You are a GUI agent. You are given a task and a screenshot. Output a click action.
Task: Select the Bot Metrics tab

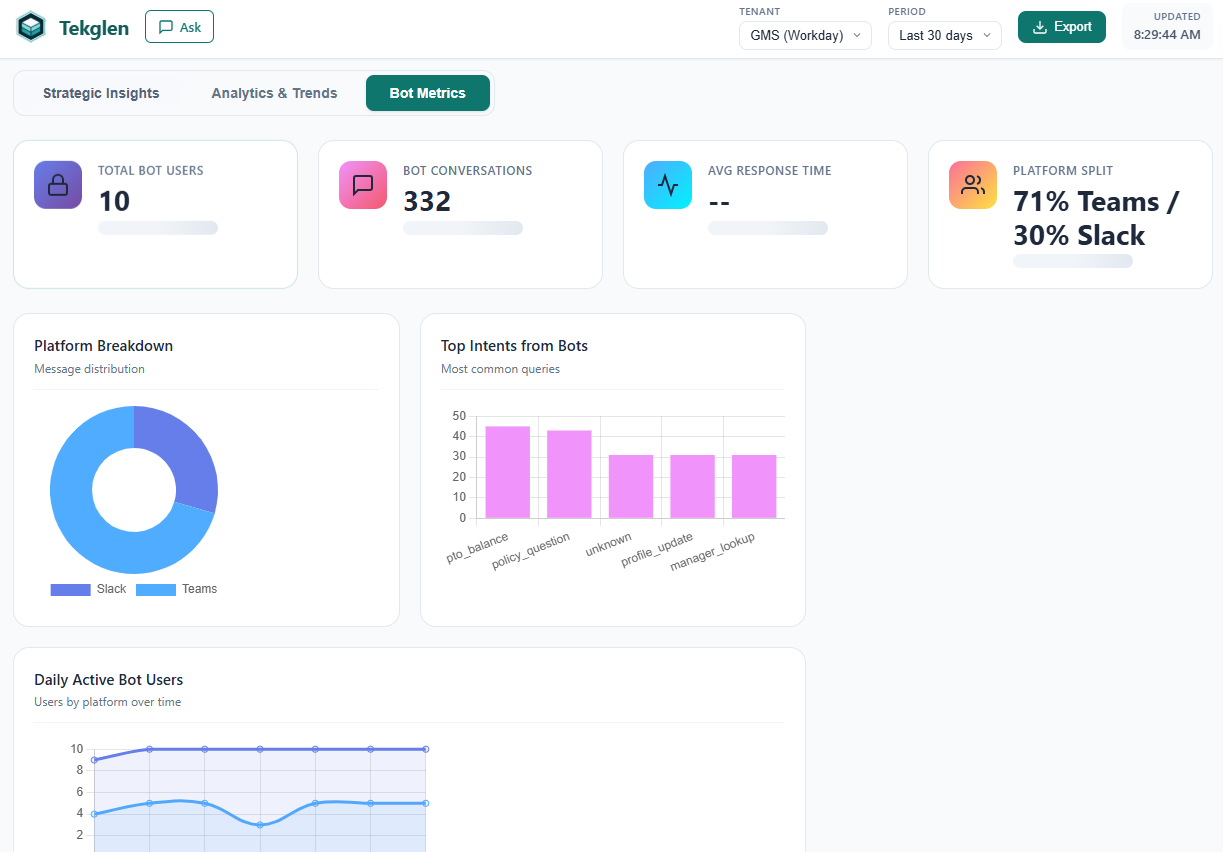coord(427,92)
